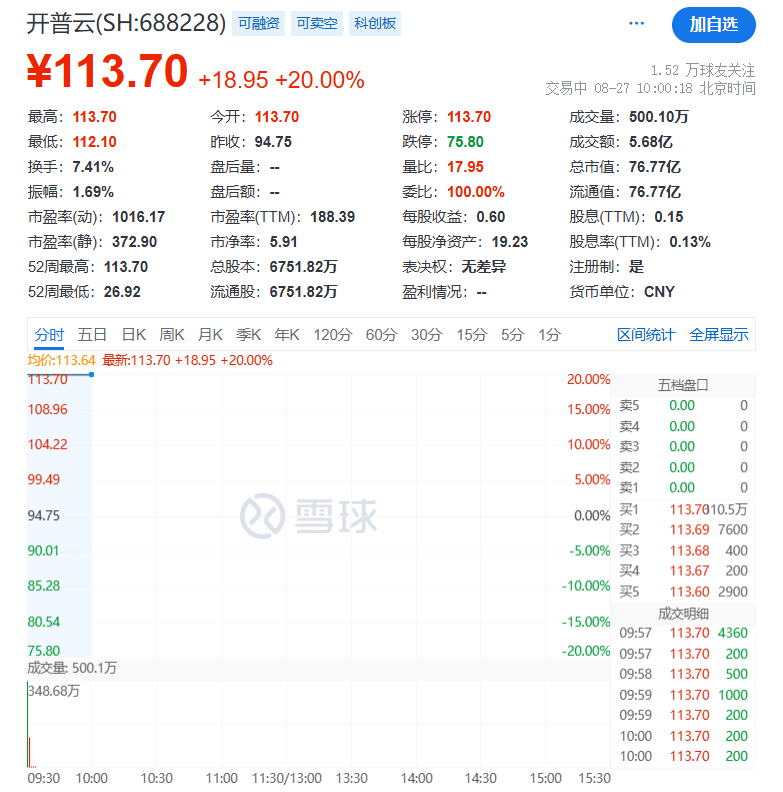Switch to the 30分 interval
Image resolution: width=783 pixels, height=792 pixels.
click(427, 335)
